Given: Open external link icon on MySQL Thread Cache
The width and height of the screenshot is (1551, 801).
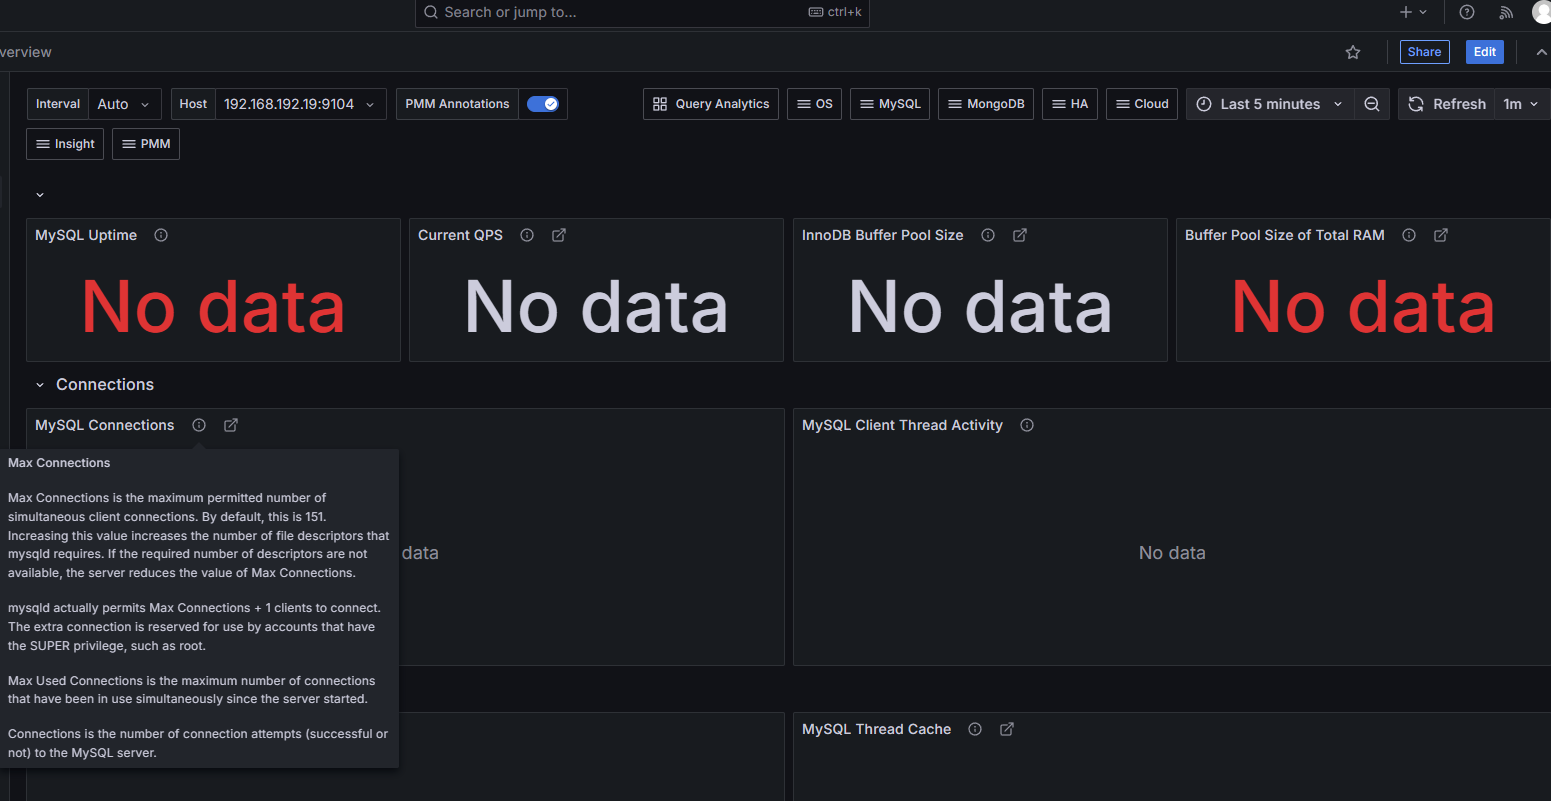Looking at the screenshot, I should pyautogui.click(x=1007, y=729).
